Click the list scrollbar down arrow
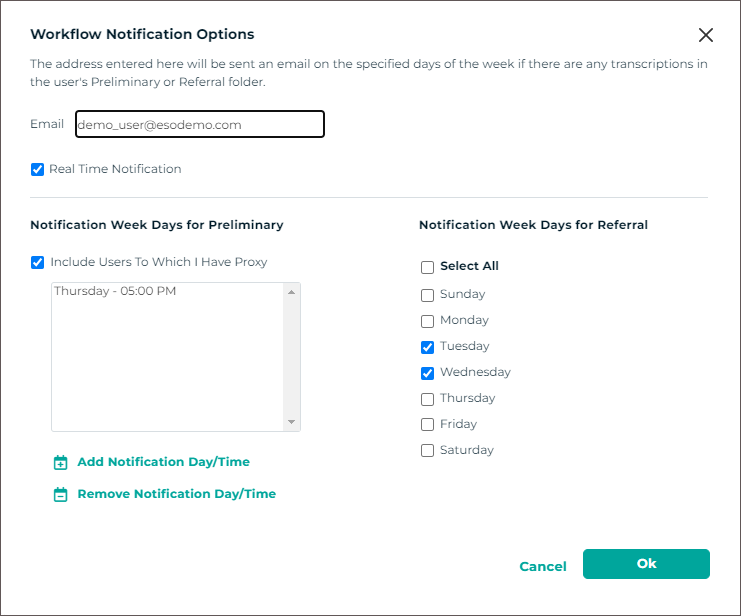This screenshot has width=741, height=616. [292, 422]
